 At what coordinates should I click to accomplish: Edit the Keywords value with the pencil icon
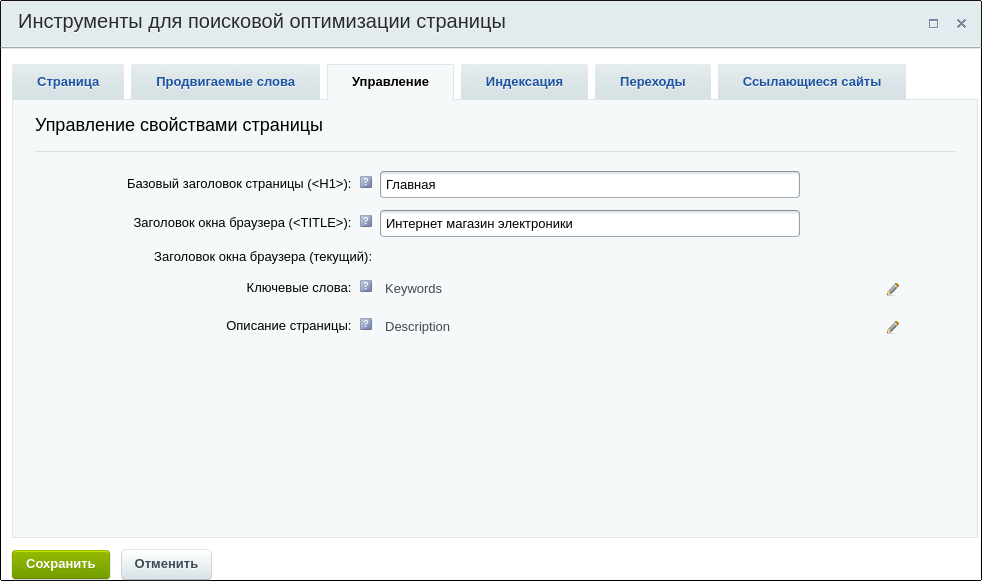[x=893, y=288]
